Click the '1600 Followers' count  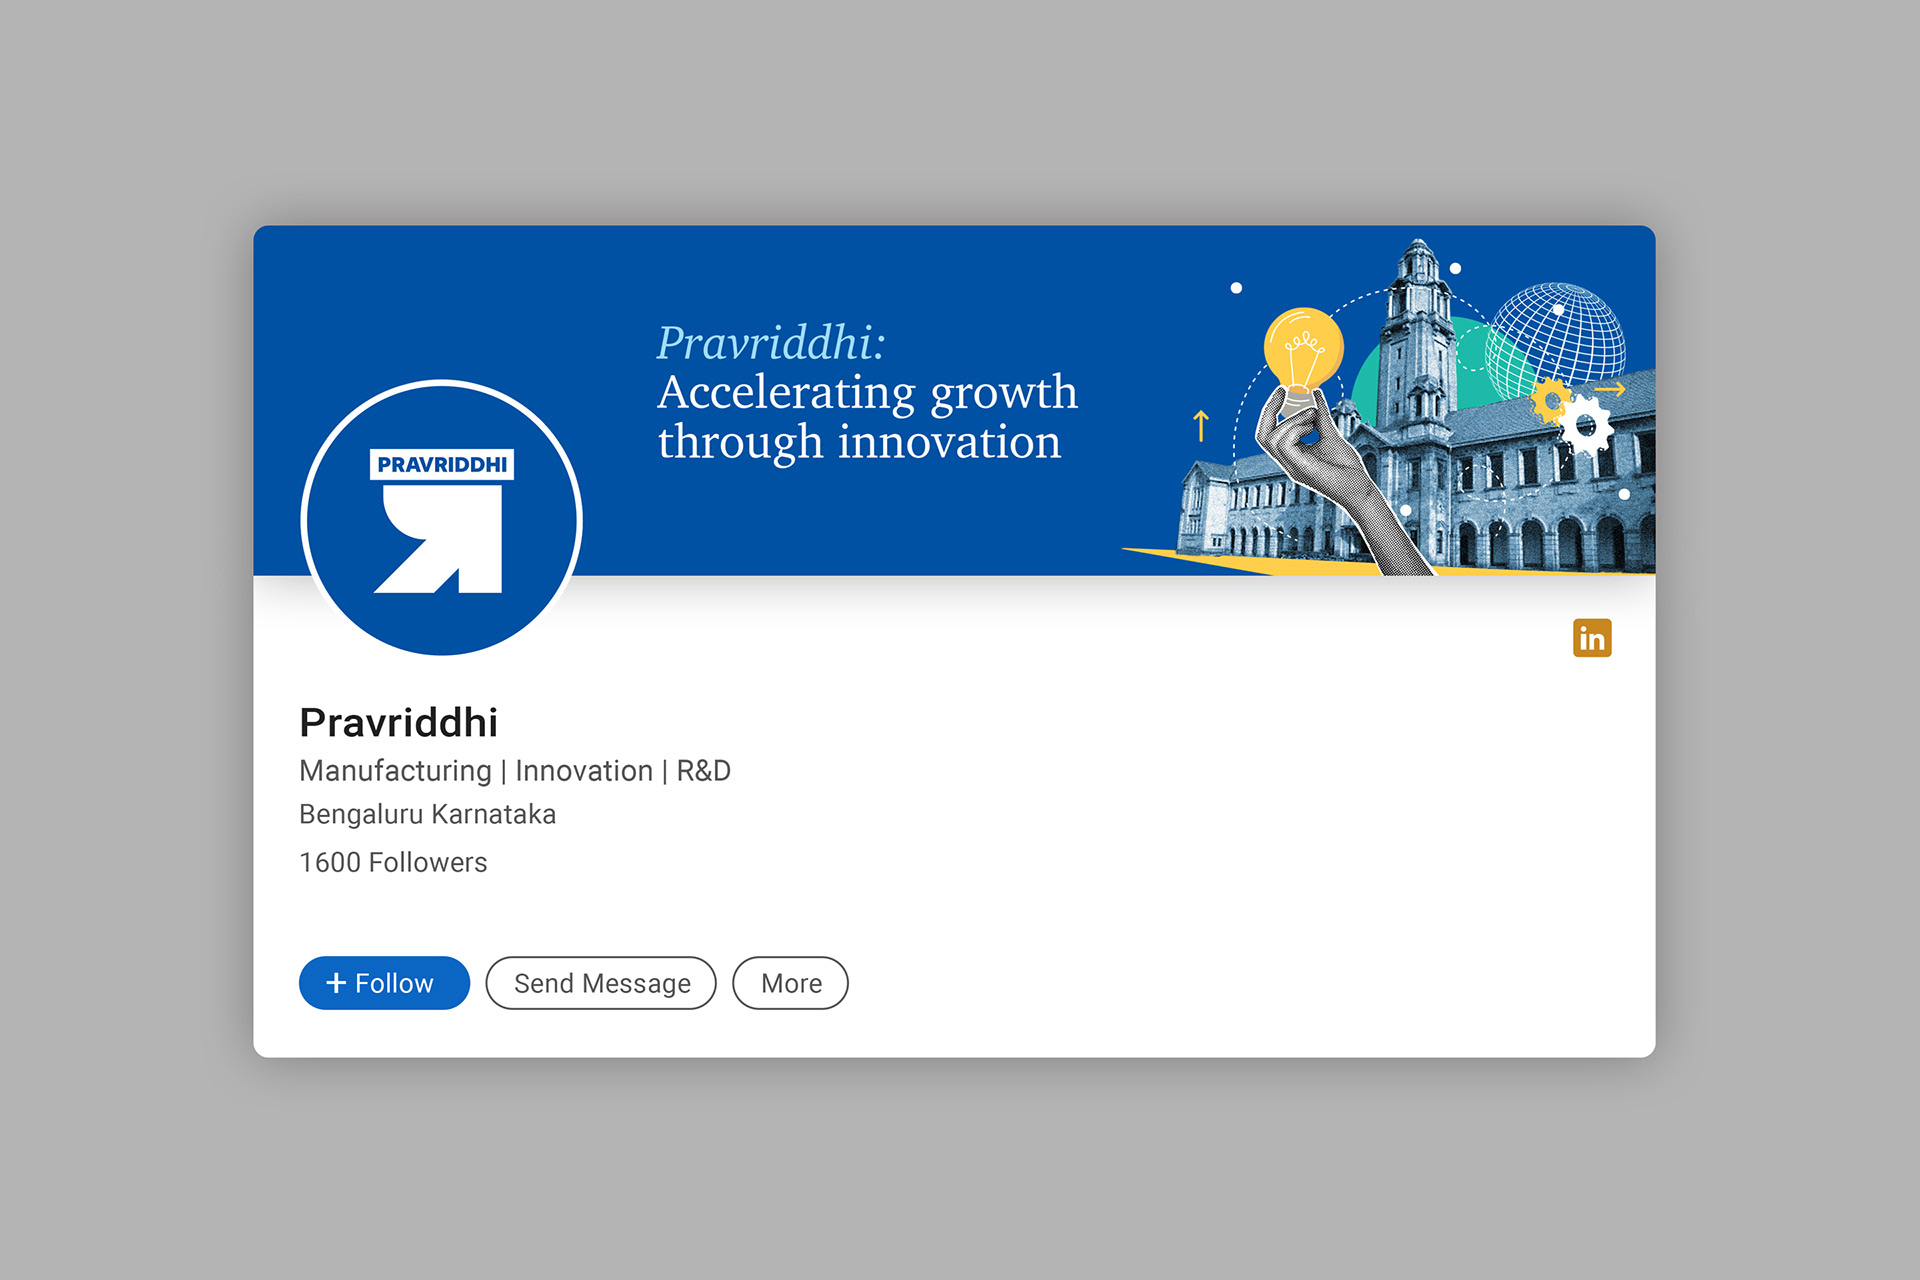click(x=393, y=862)
